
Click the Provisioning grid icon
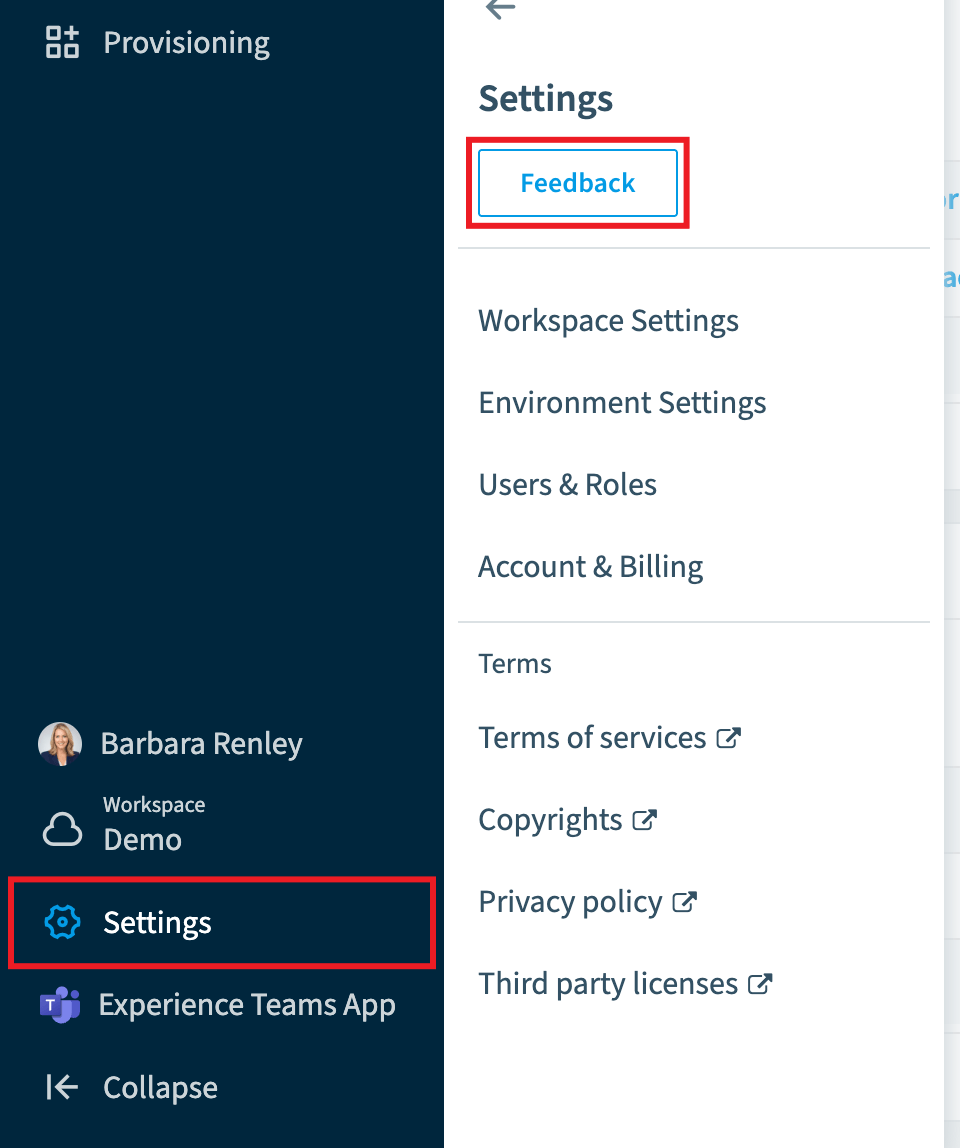coord(62,42)
